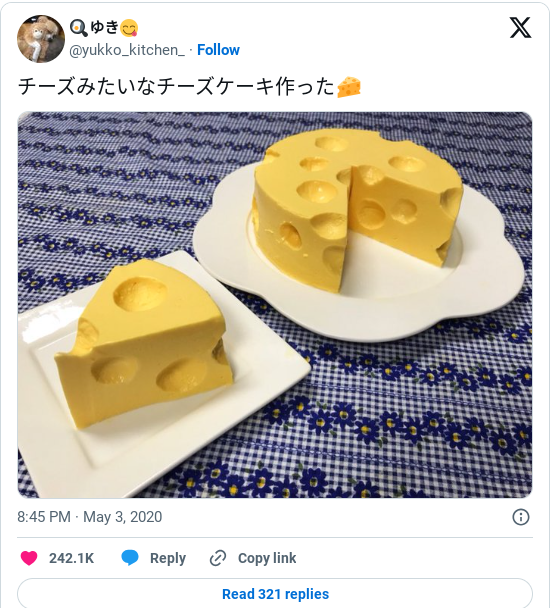Open the cheesecake photo
552x608 pixels.
pyautogui.click(x=275, y=305)
